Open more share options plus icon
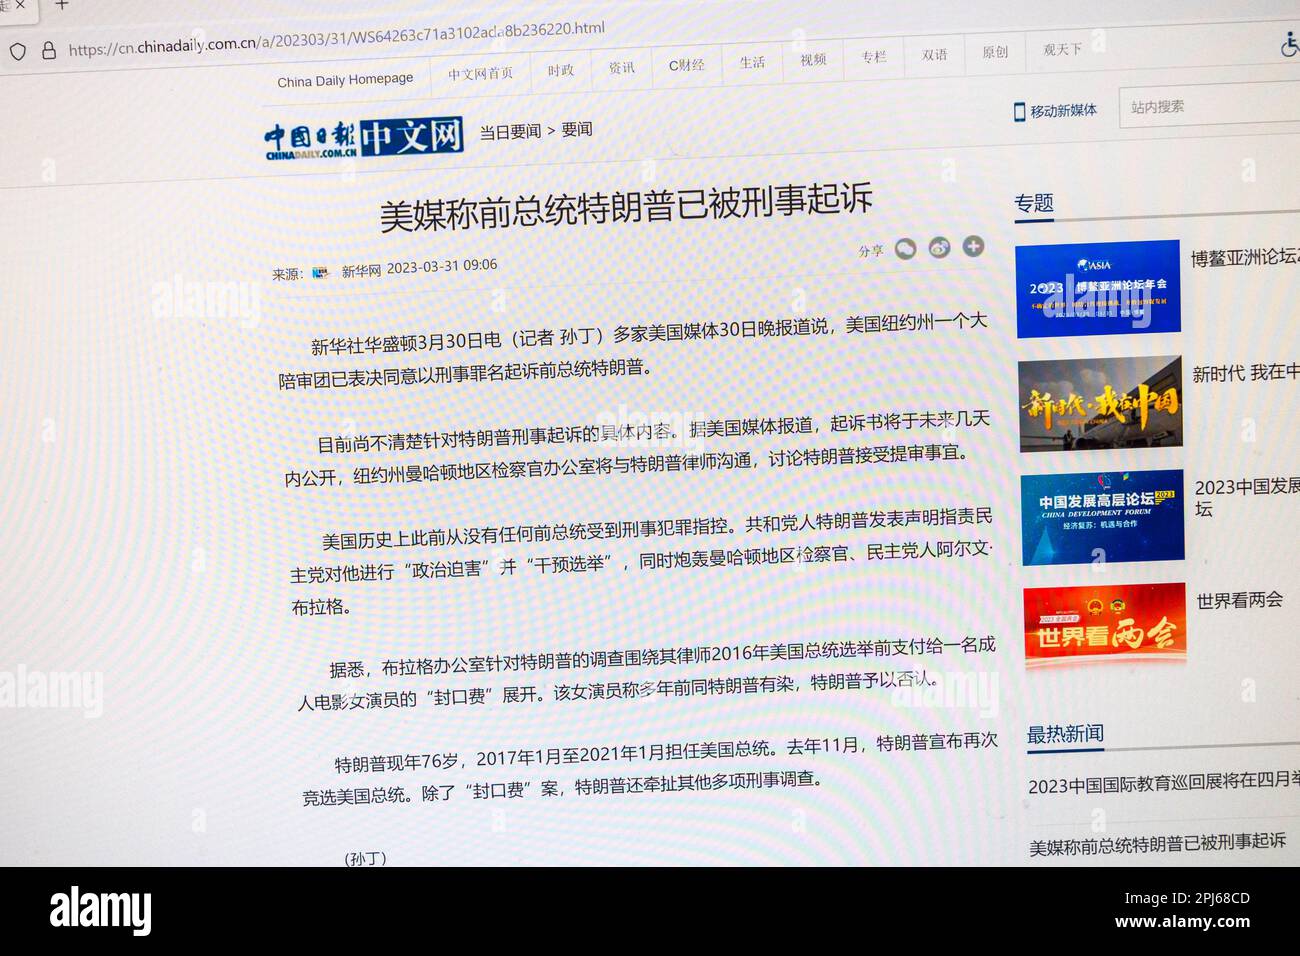 click(973, 245)
